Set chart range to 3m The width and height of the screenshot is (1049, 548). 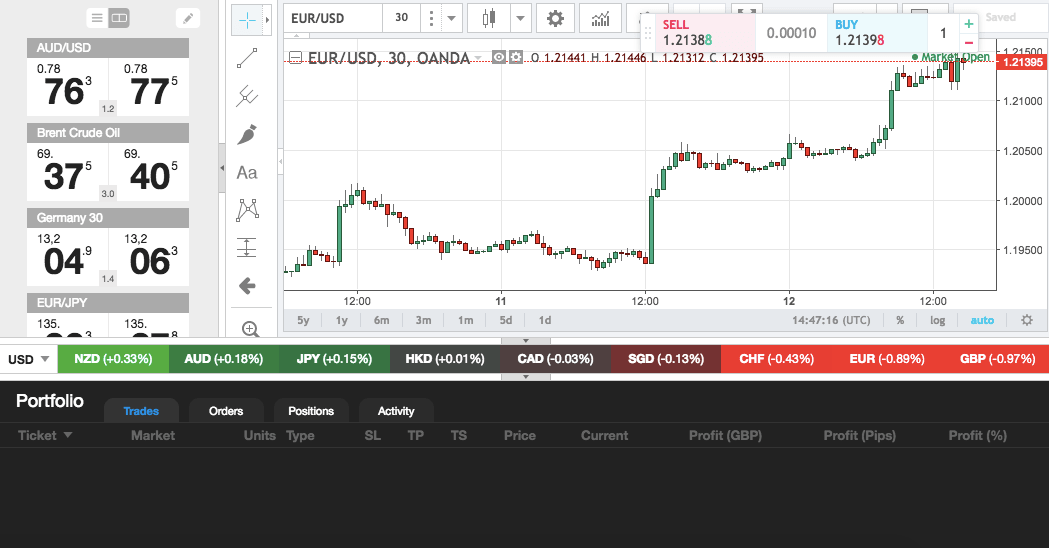pos(423,320)
